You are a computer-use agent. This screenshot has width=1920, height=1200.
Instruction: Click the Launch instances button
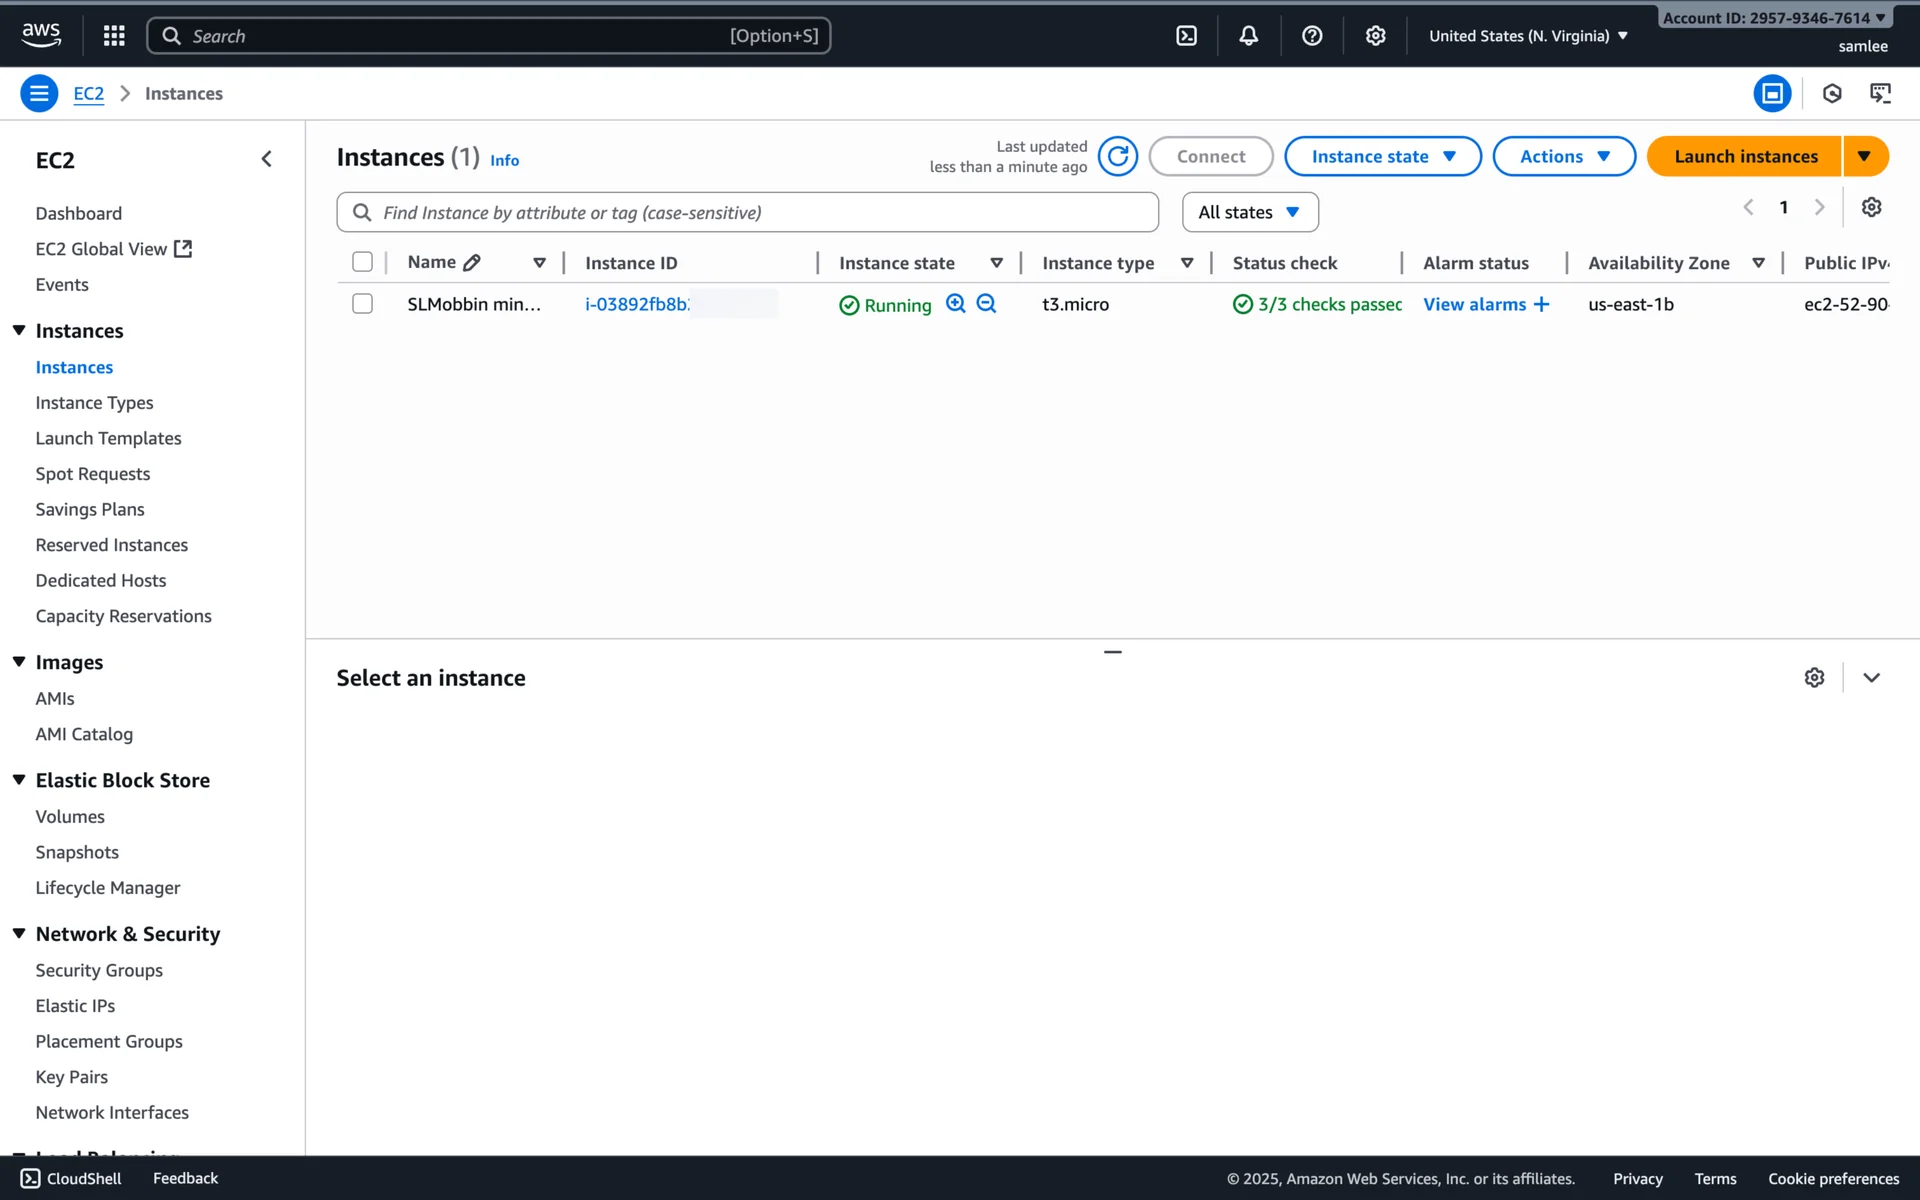tap(1745, 156)
